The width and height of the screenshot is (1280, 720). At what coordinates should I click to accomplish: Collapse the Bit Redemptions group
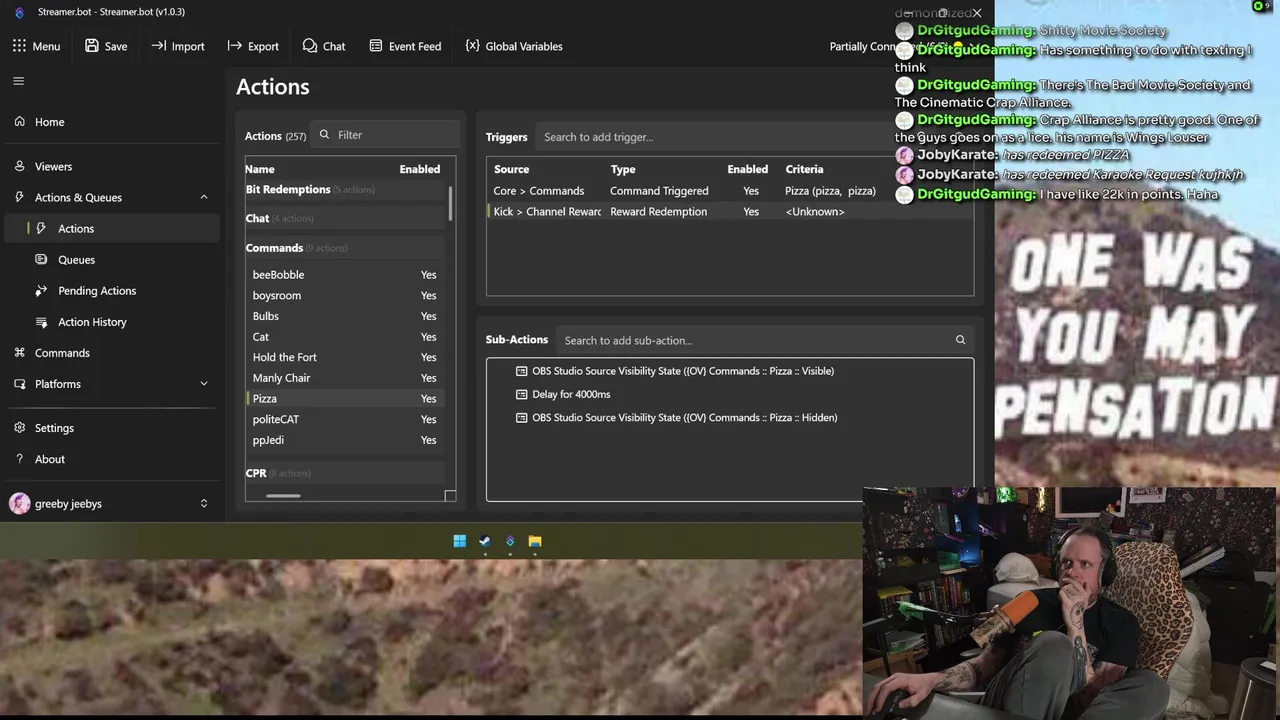tap(345, 190)
